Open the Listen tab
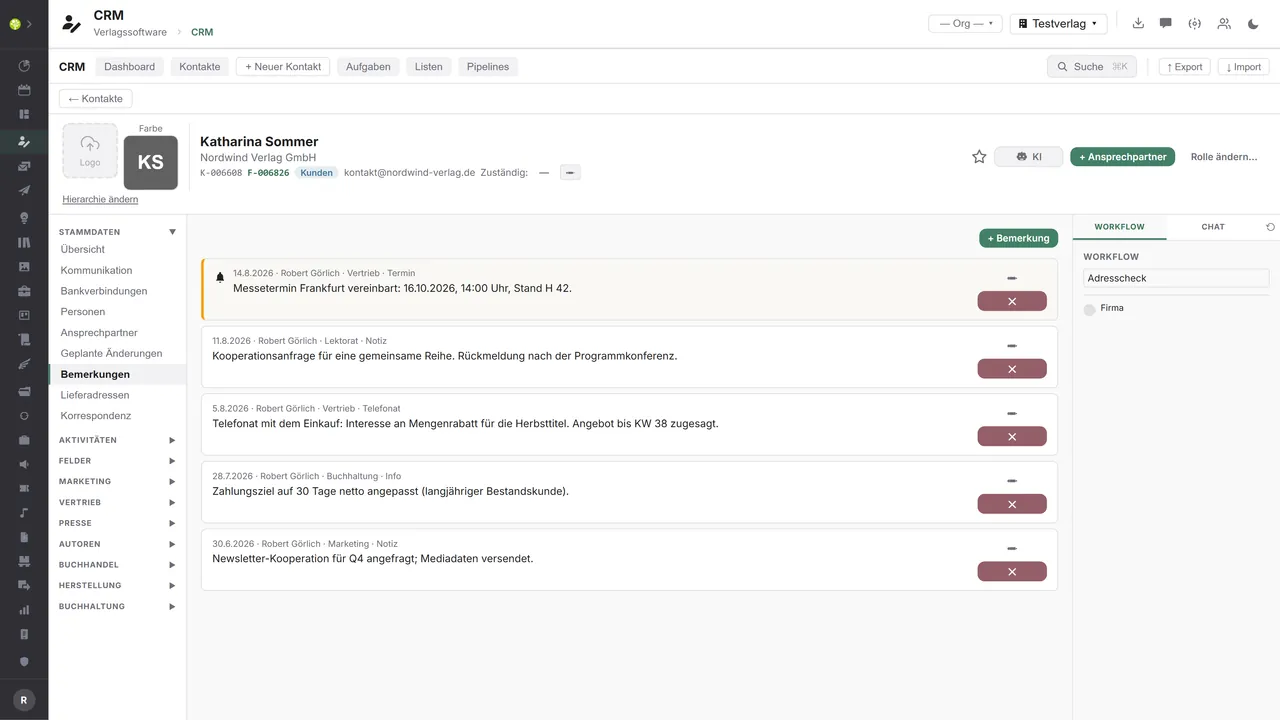Image resolution: width=1280 pixels, height=720 pixels. pyautogui.click(x=428, y=67)
